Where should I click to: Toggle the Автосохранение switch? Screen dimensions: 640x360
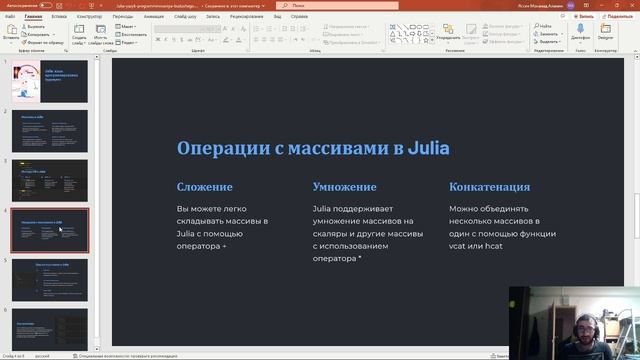click(x=45, y=6)
